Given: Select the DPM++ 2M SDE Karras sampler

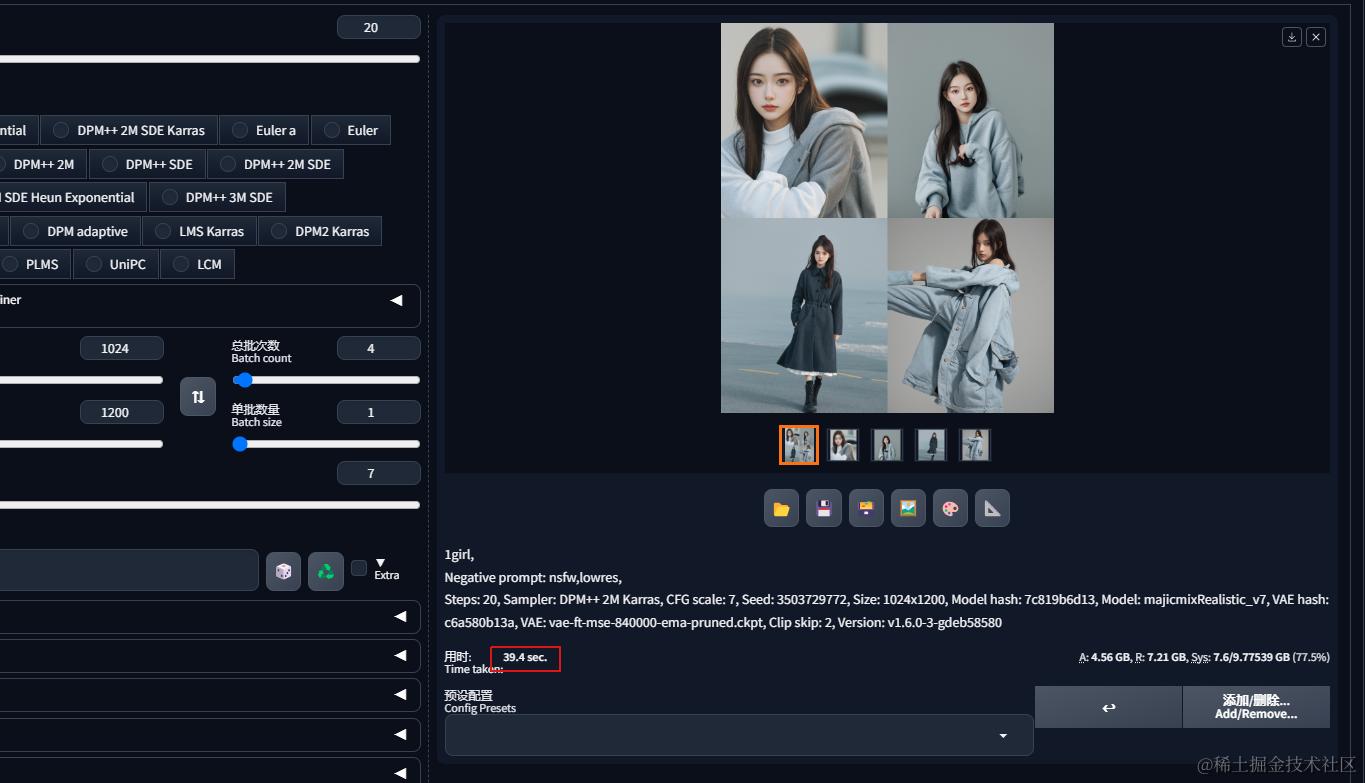Looking at the screenshot, I should tap(129, 130).
